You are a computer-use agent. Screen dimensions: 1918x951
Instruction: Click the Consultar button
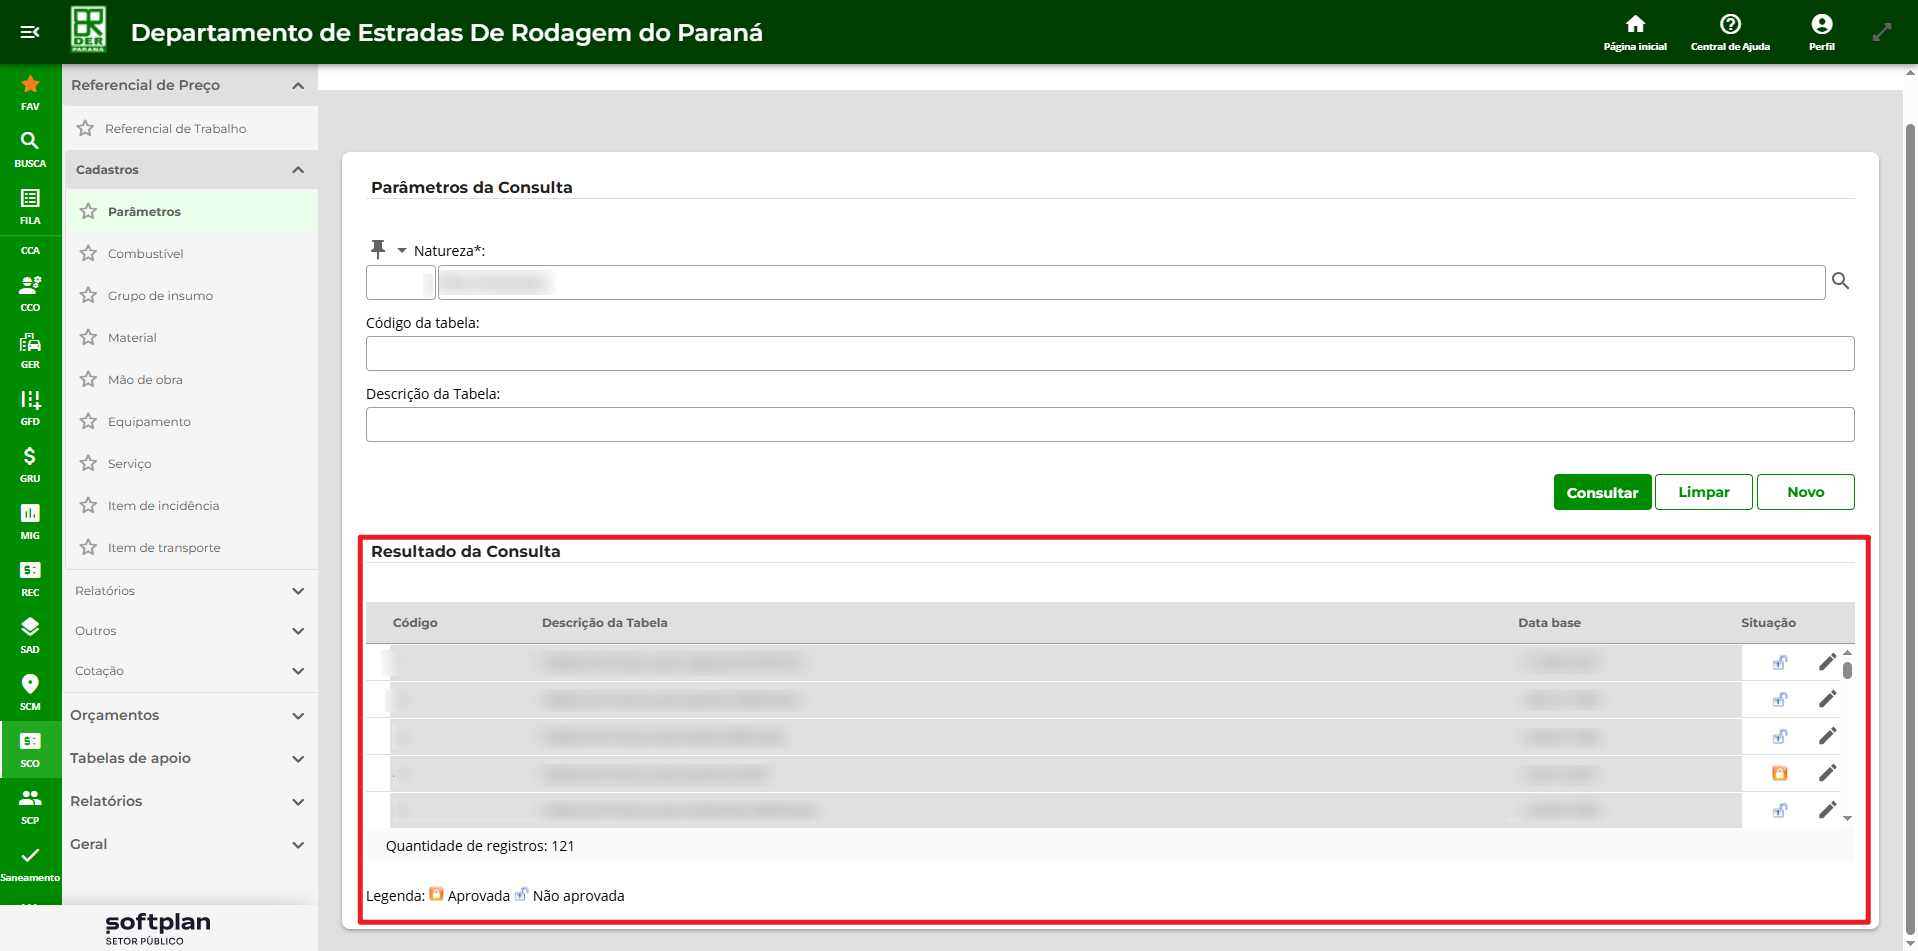coord(1601,492)
